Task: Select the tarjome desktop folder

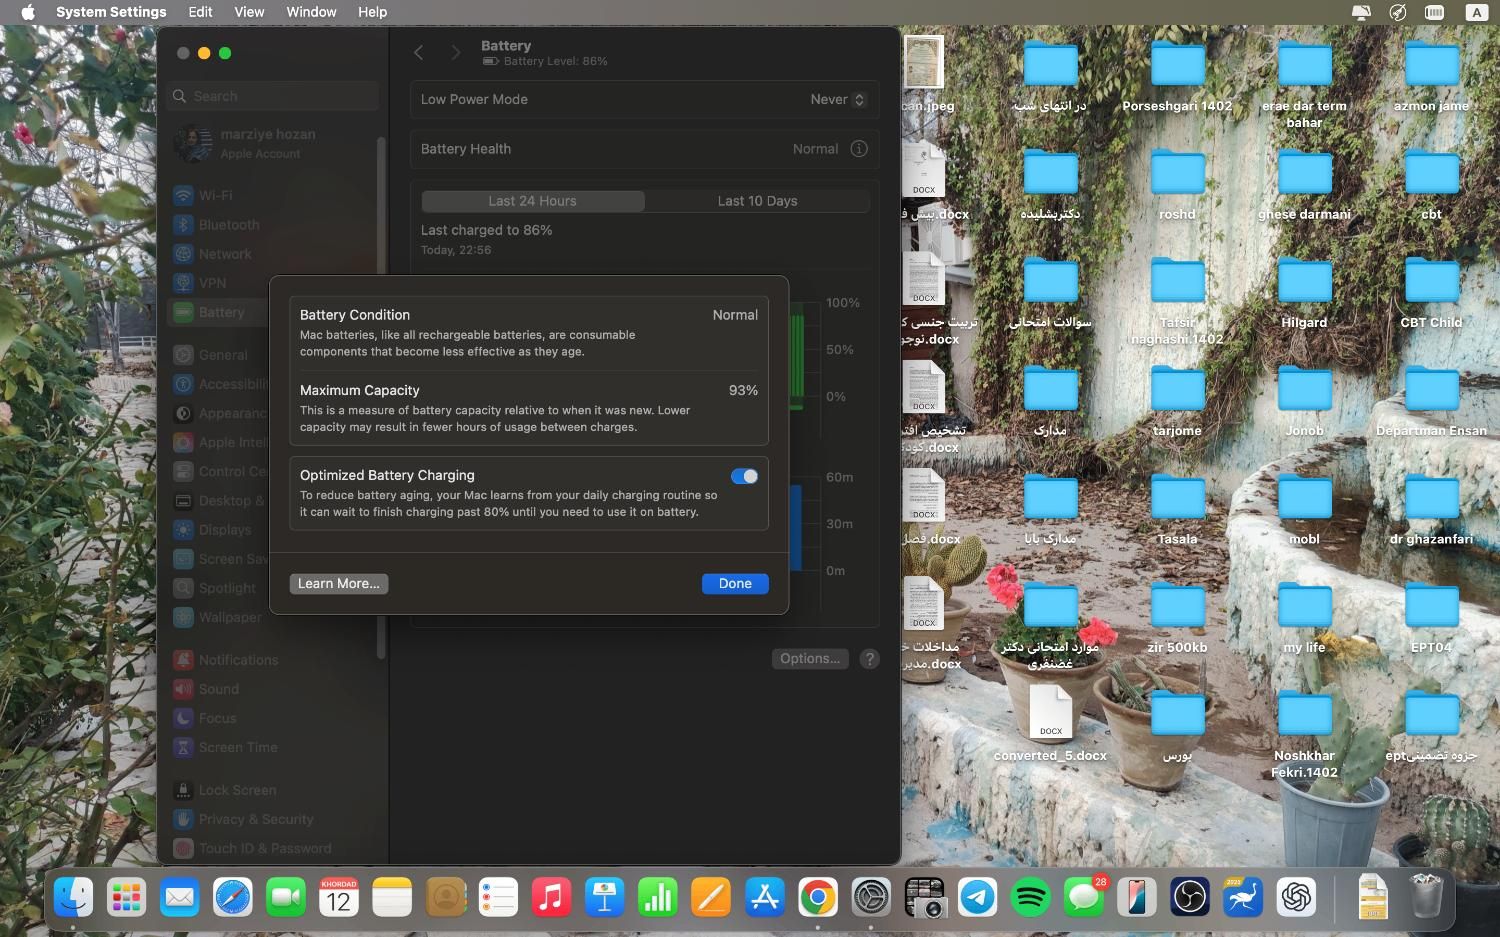Action: click(1177, 401)
